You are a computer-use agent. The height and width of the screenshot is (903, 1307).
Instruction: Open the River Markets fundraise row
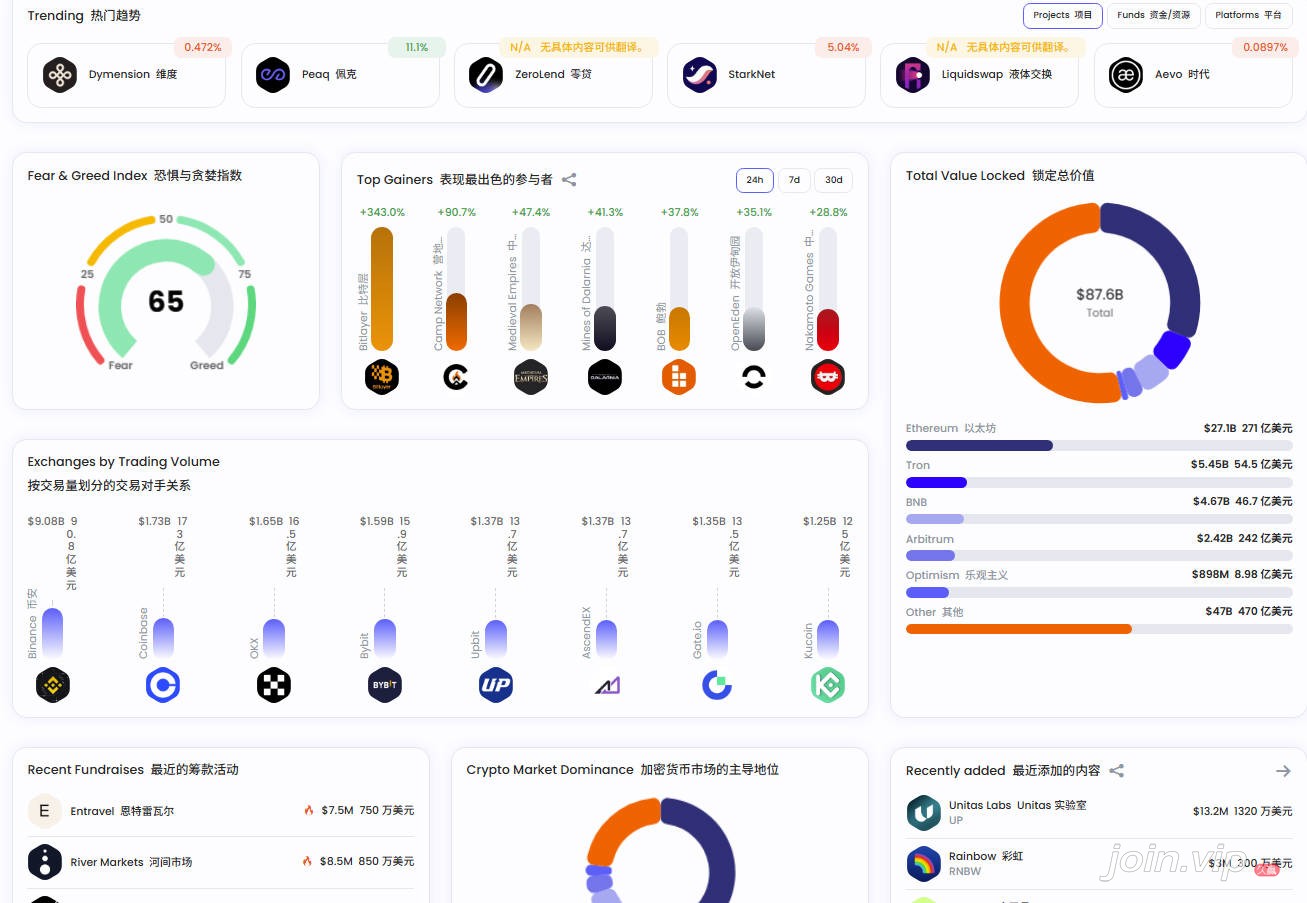click(221, 861)
